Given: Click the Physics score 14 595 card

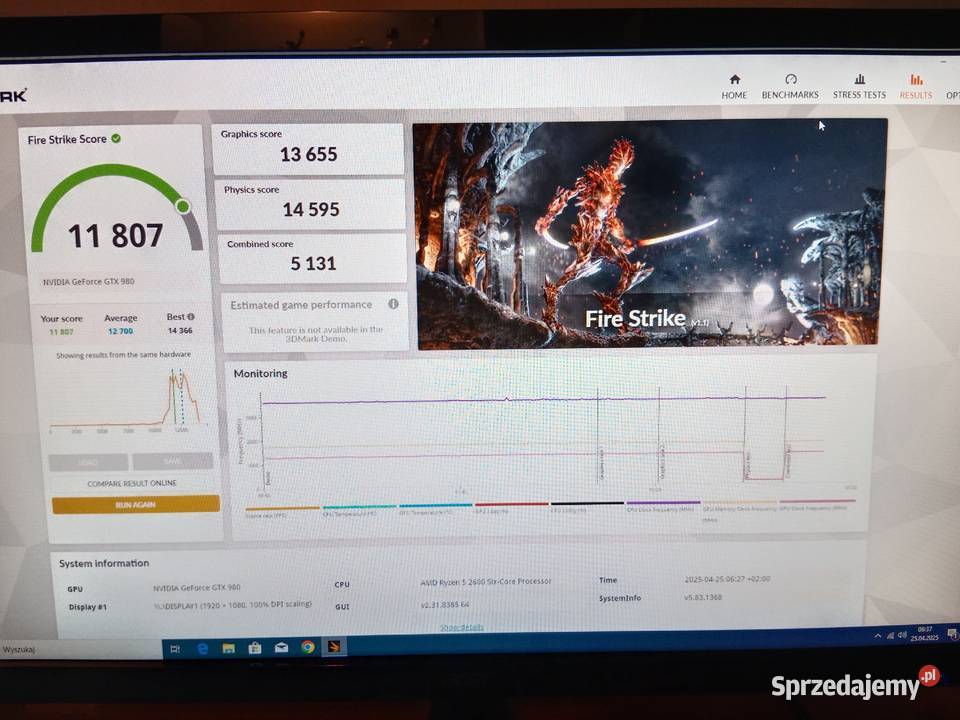Looking at the screenshot, I should [310, 204].
